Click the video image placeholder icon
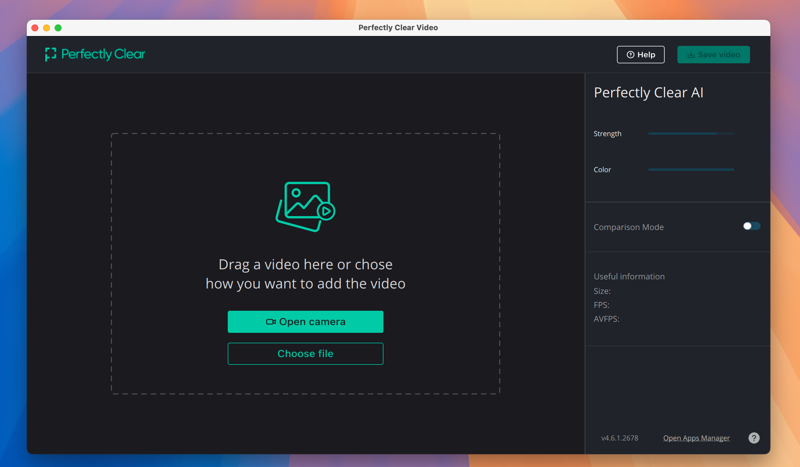 click(x=305, y=206)
